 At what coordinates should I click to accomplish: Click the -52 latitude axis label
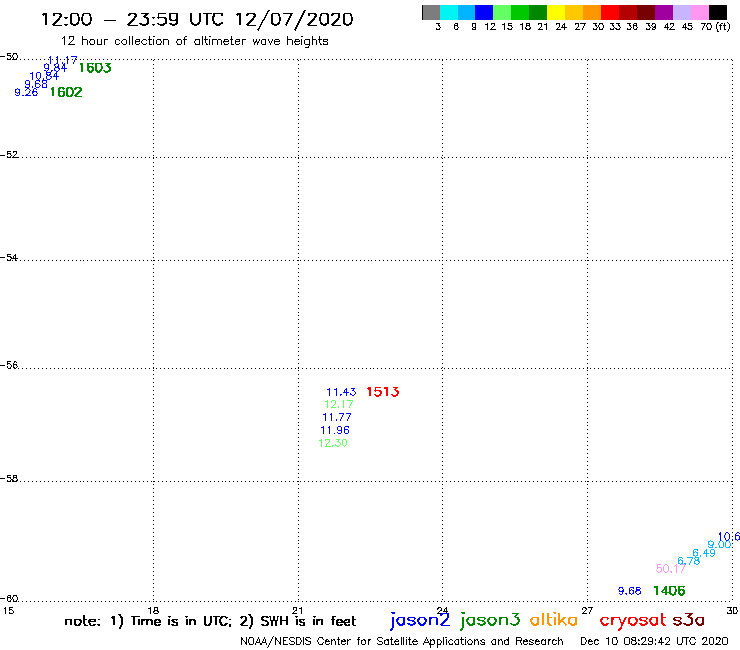9,155
